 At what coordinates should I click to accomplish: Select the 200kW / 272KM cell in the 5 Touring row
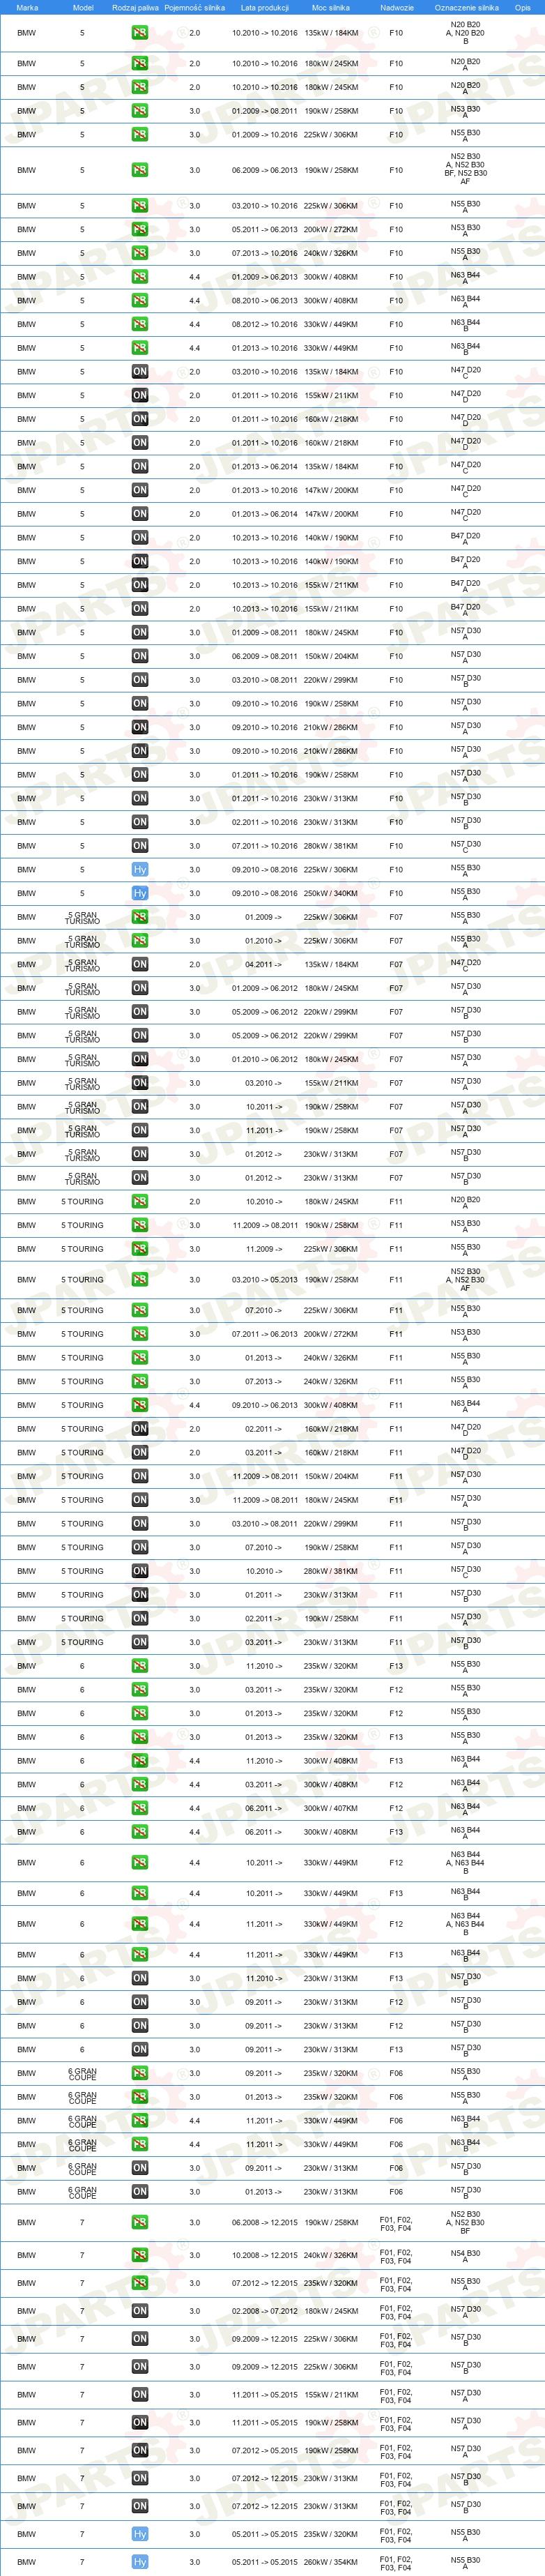tap(331, 1334)
